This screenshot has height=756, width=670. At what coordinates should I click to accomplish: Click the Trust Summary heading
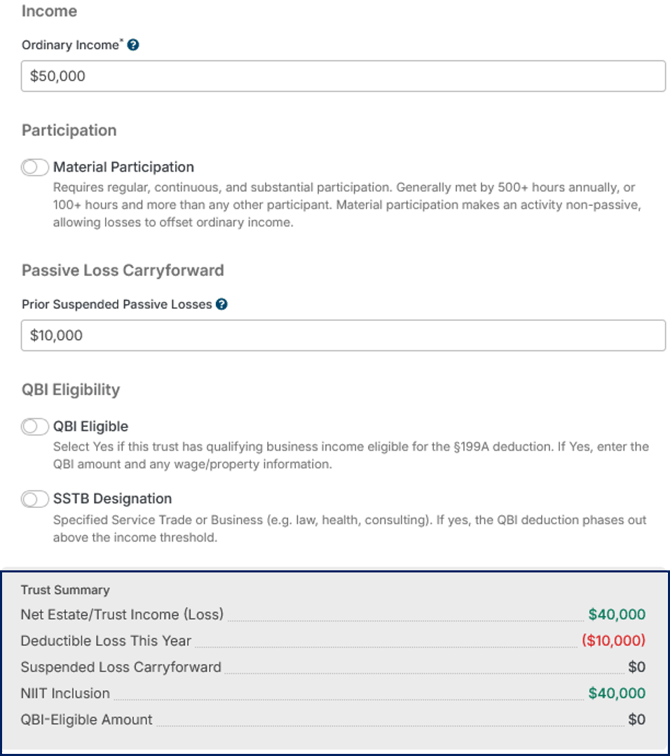tap(65, 590)
